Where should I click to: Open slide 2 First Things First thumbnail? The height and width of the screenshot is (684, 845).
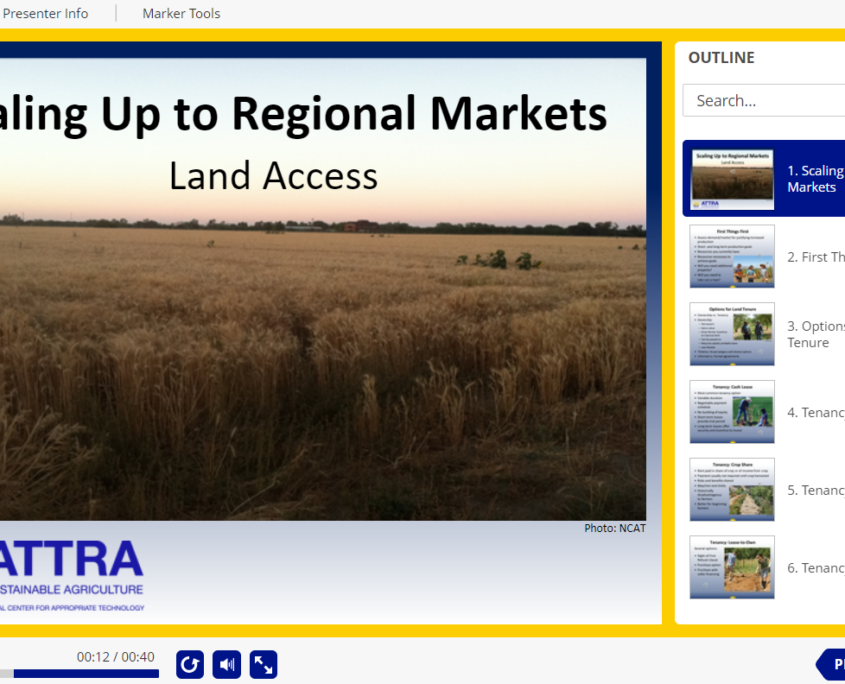click(732, 256)
